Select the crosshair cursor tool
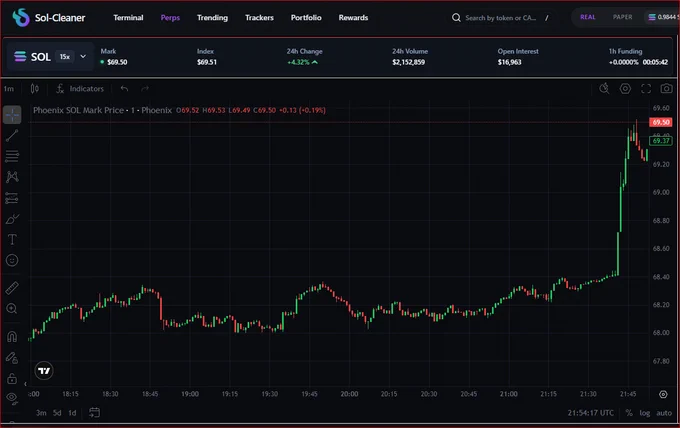The image size is (680, 428). (x=12, y=115)
